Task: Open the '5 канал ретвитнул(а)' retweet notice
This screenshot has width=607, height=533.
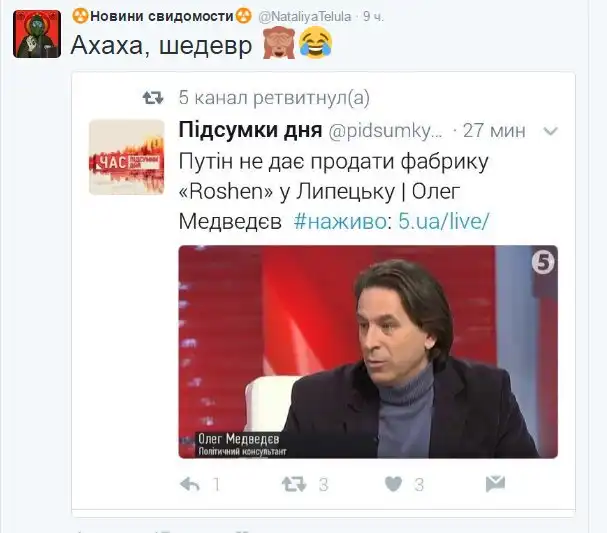Action: [274, 98]
